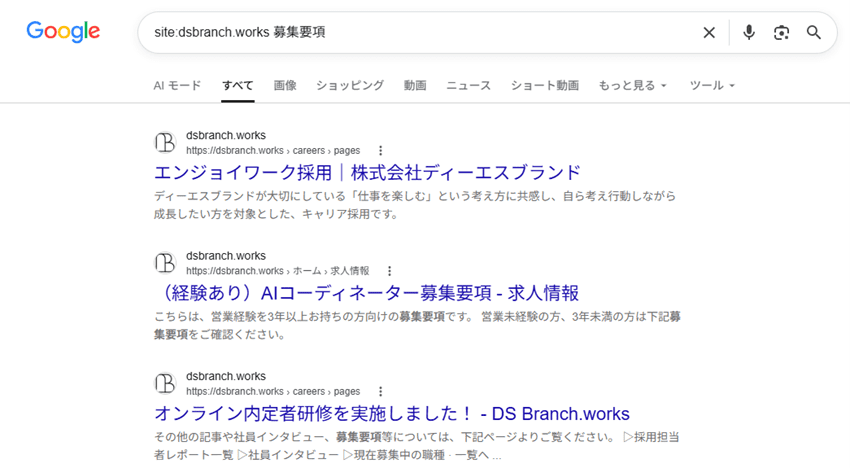Click dsbranch.works site name above オンライン内定者研修

226,376
